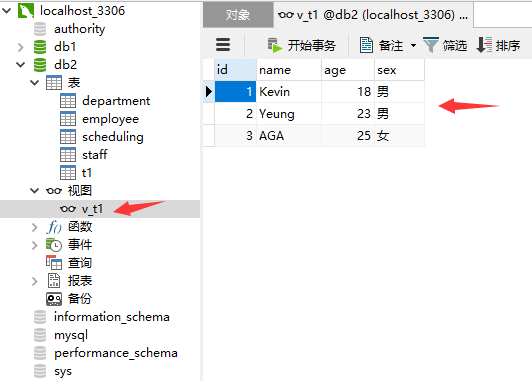
Task: Expand the db1 database node
Action: pos(21,47)
